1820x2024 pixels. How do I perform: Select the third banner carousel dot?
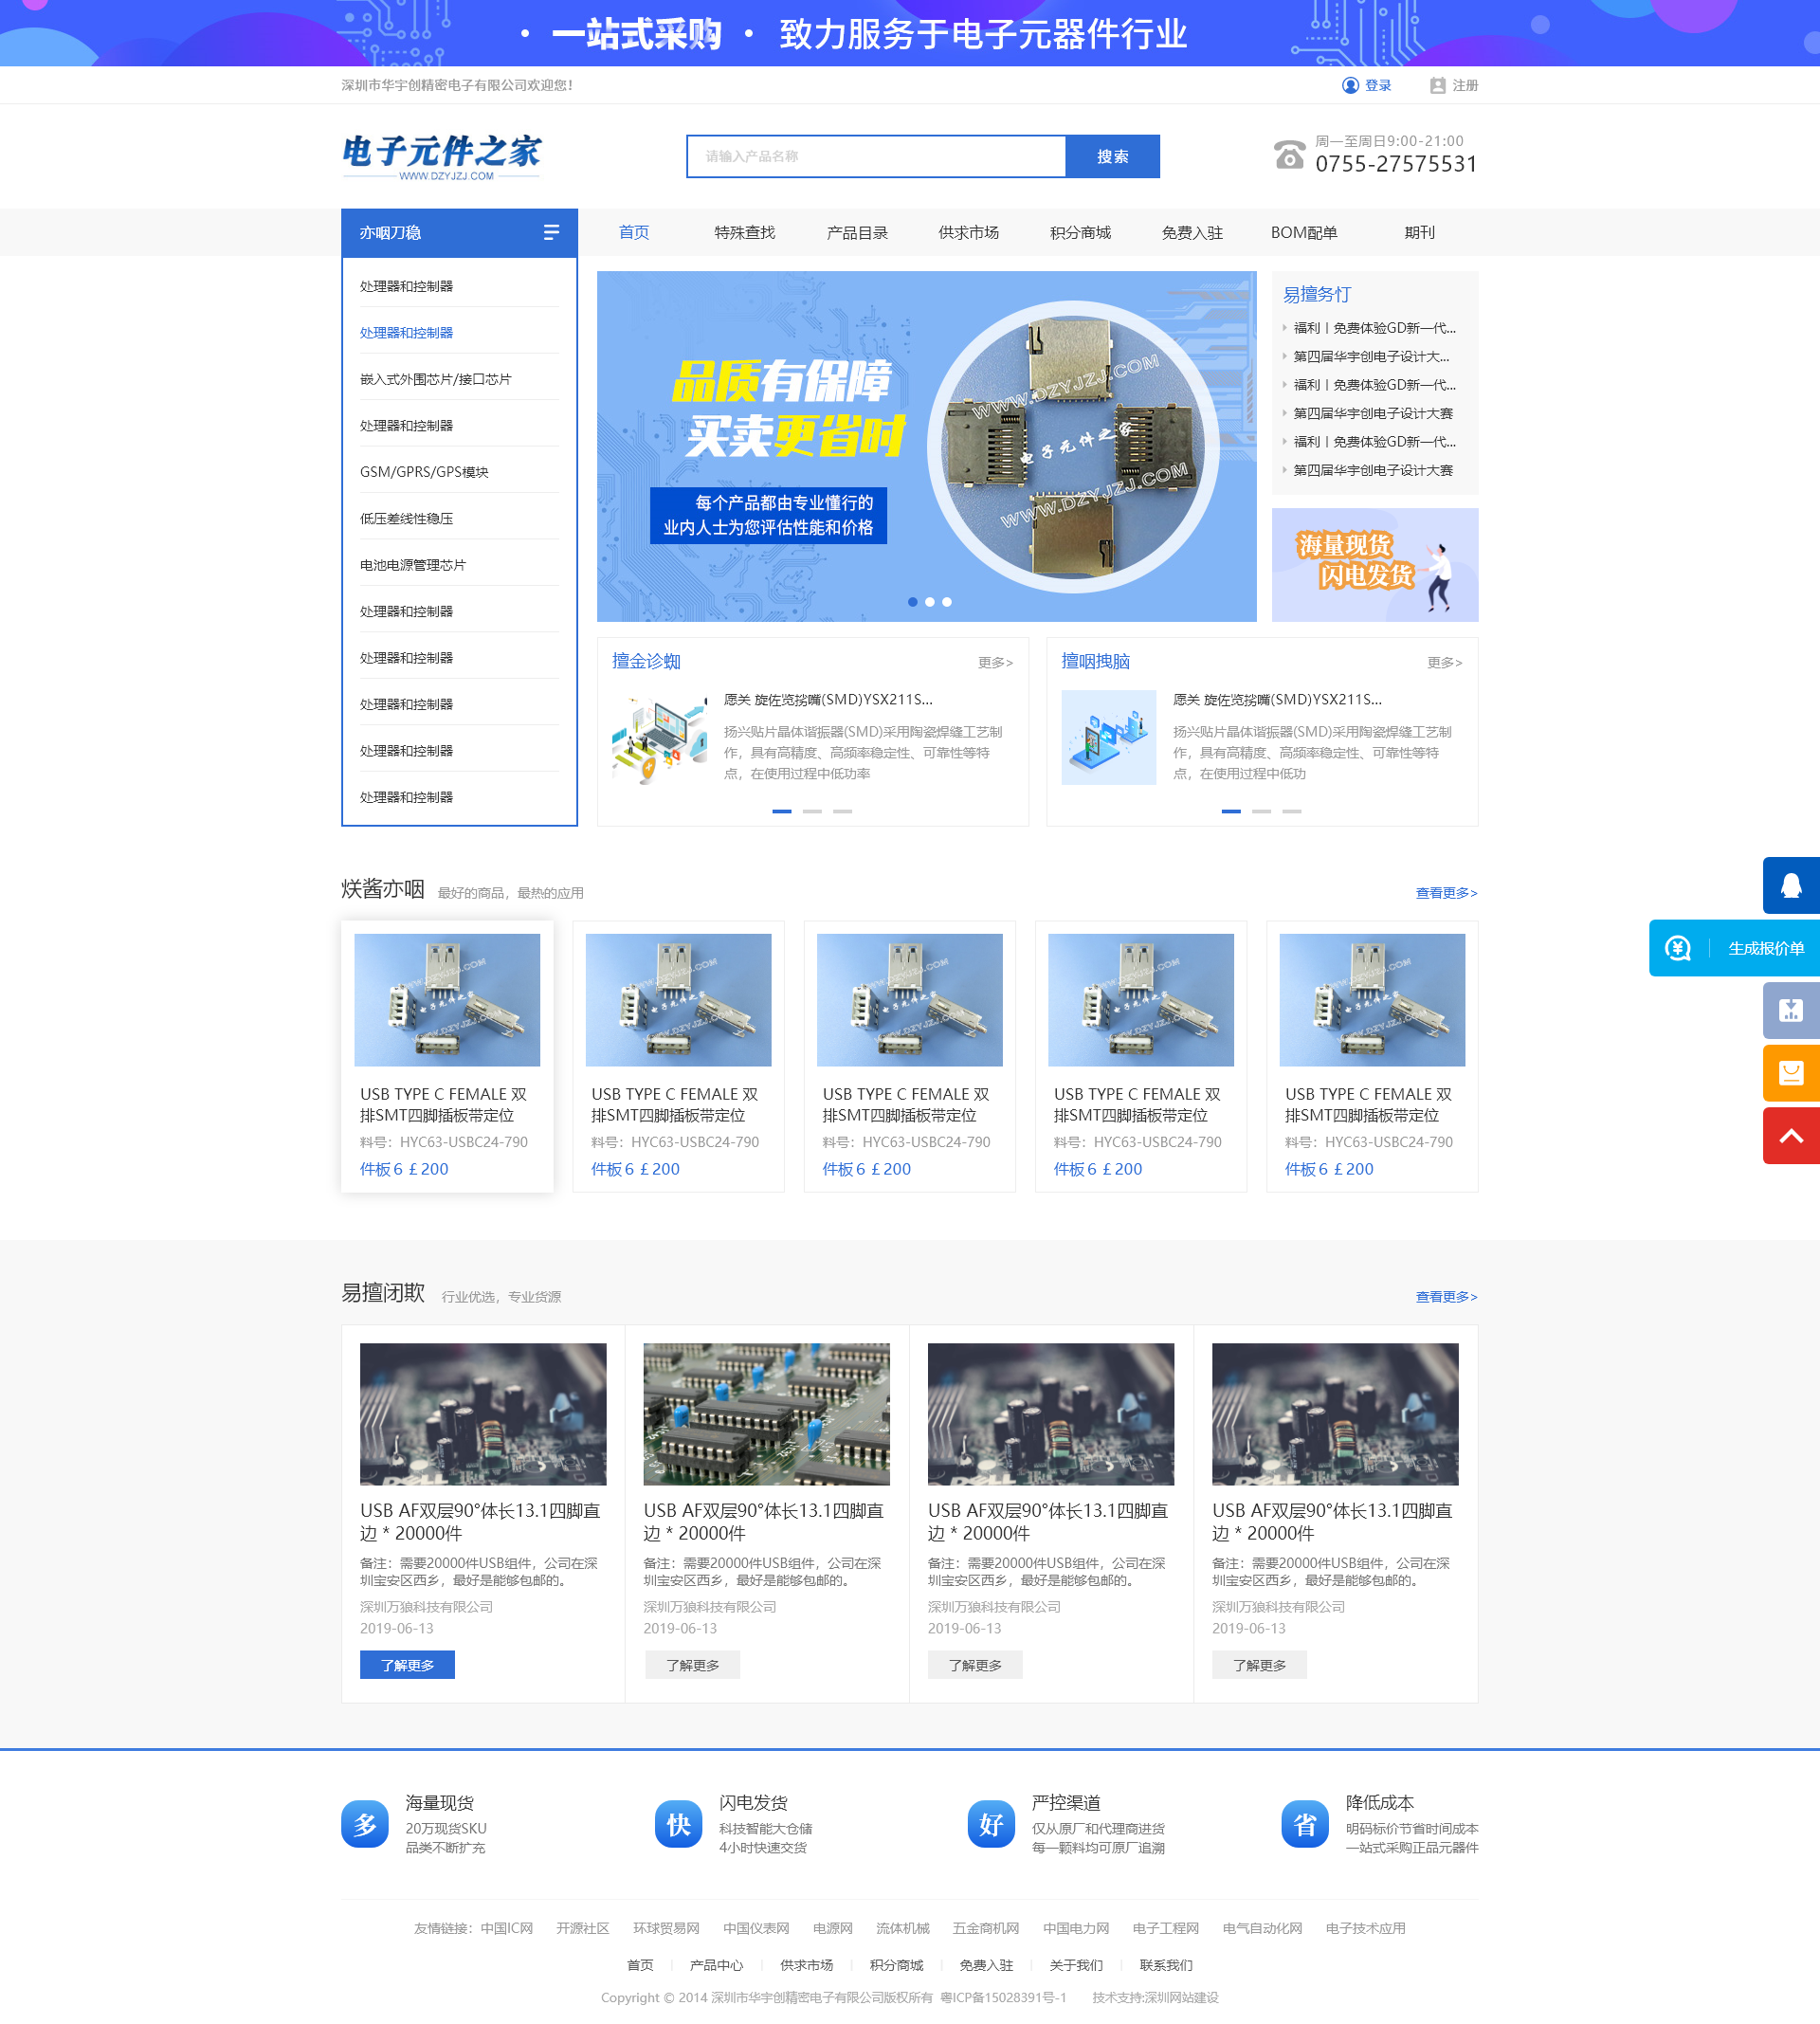(947, 602)
